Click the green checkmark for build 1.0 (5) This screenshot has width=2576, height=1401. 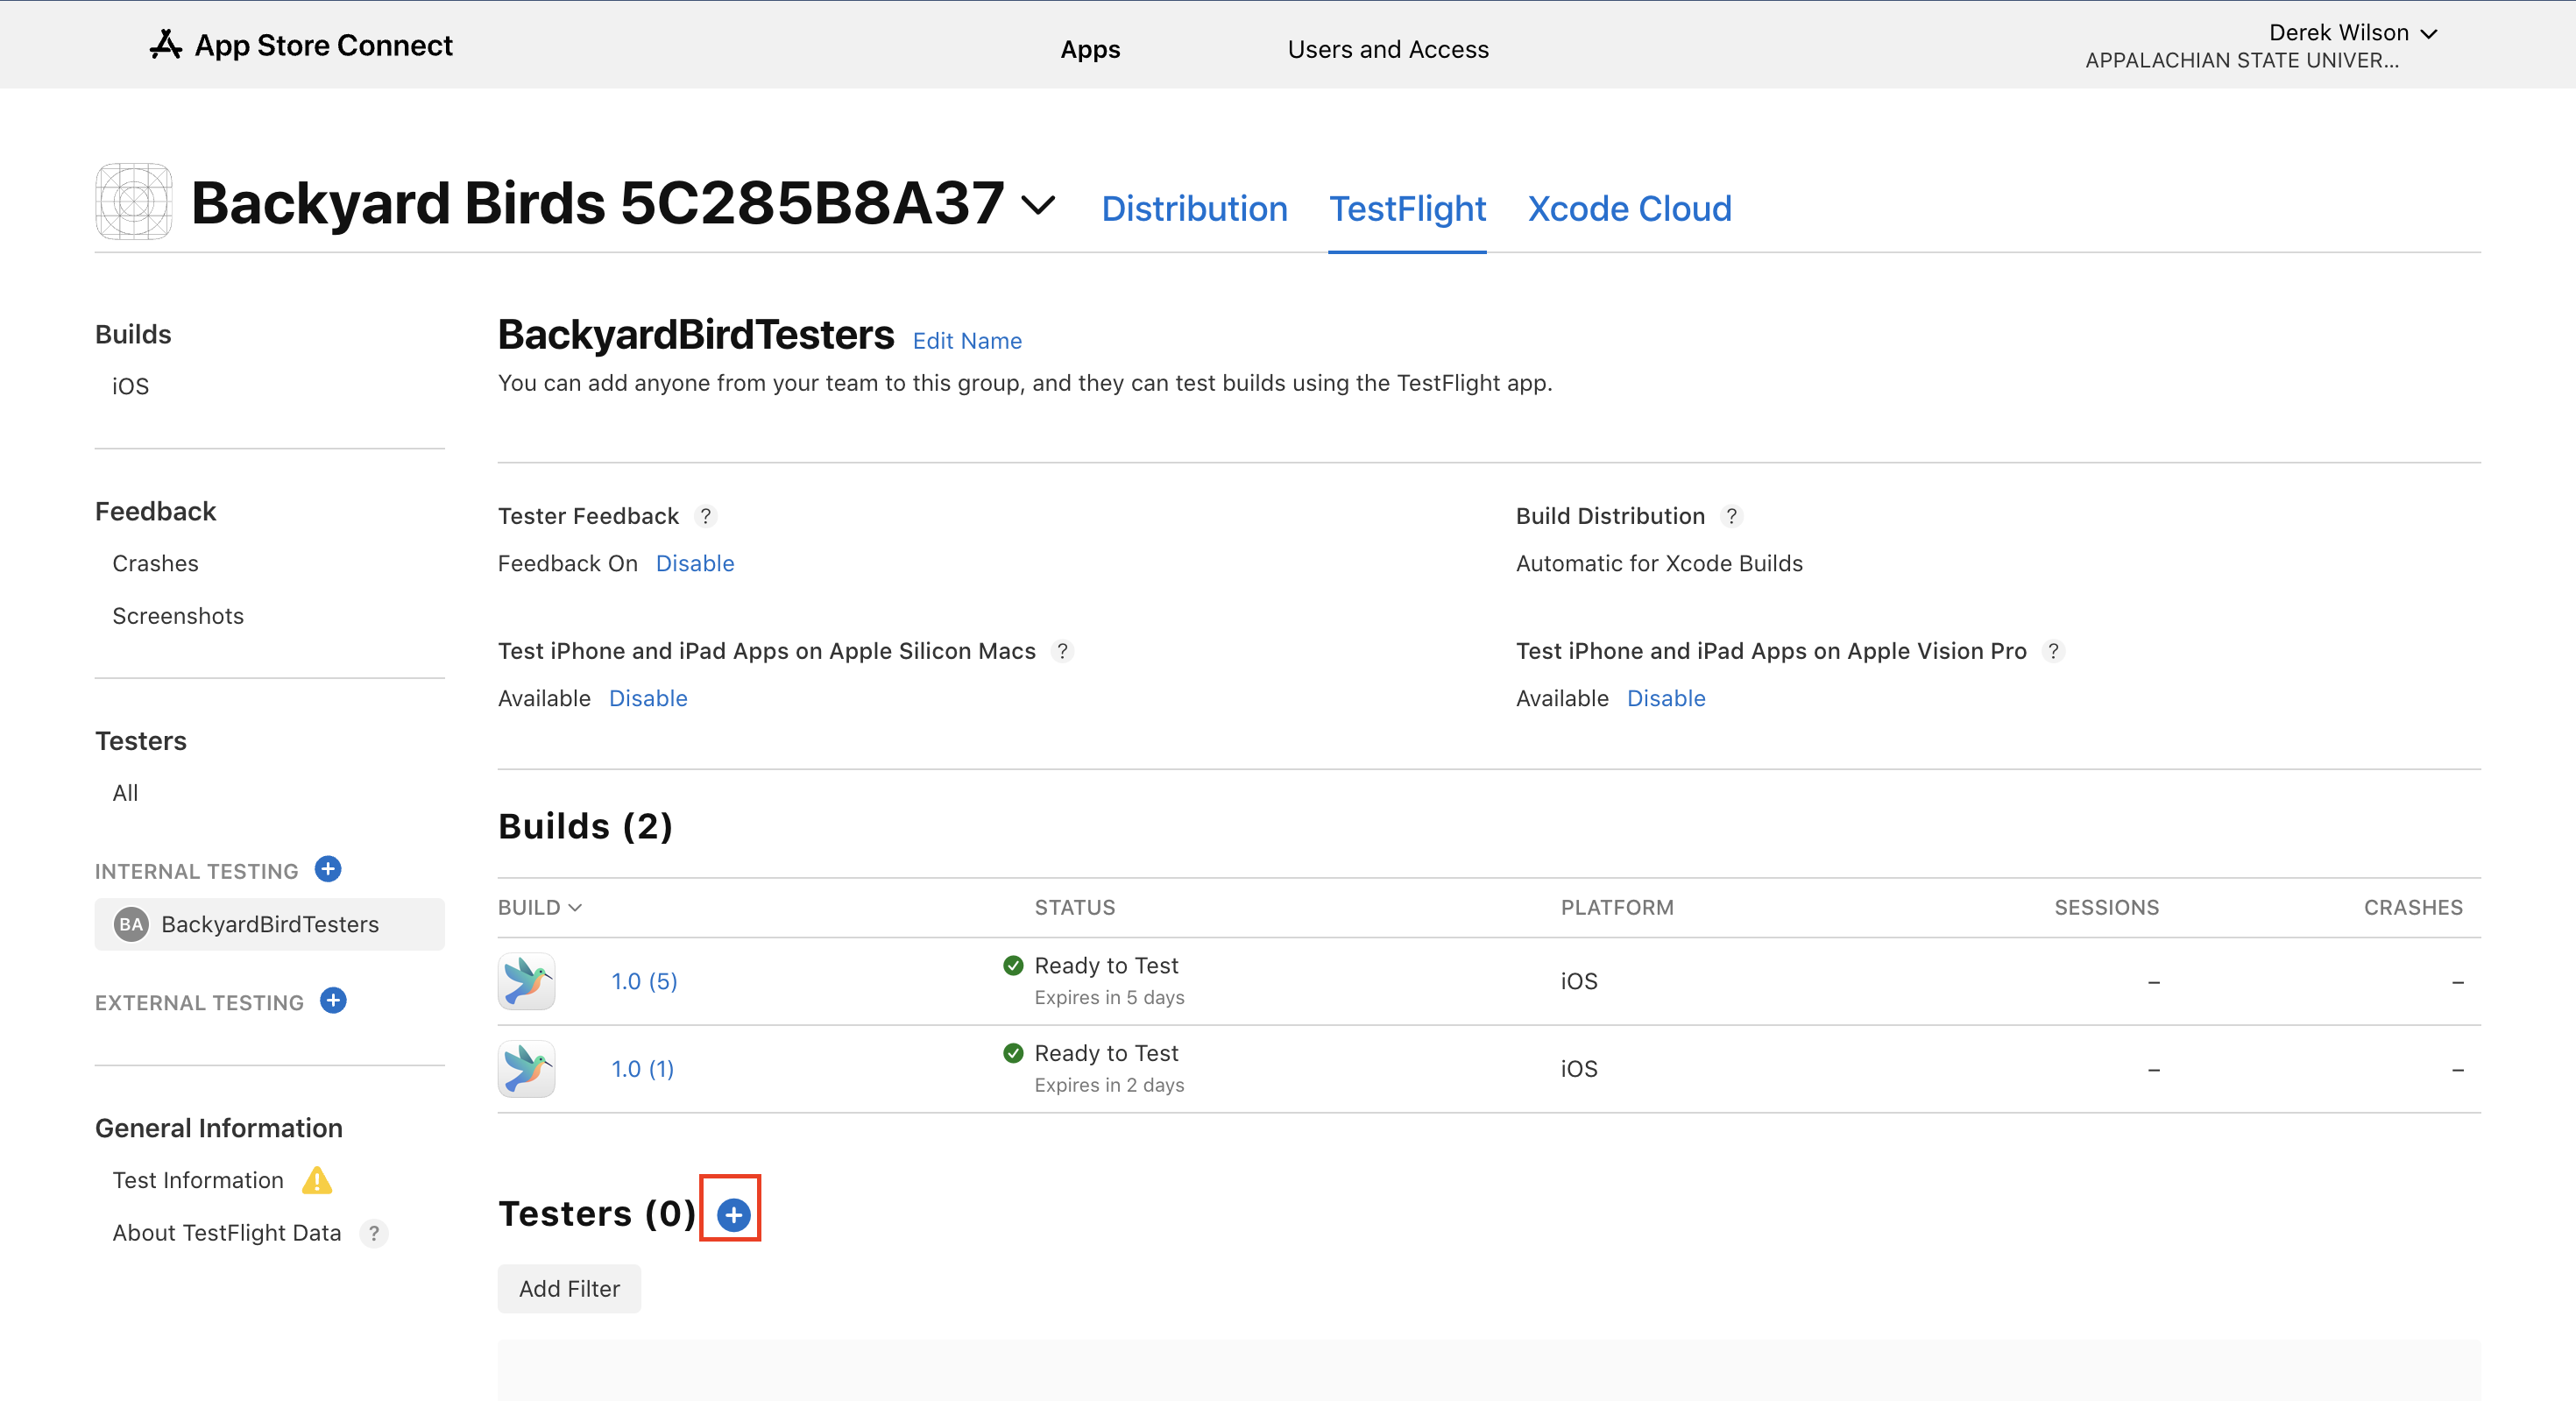pos(1013,965)
